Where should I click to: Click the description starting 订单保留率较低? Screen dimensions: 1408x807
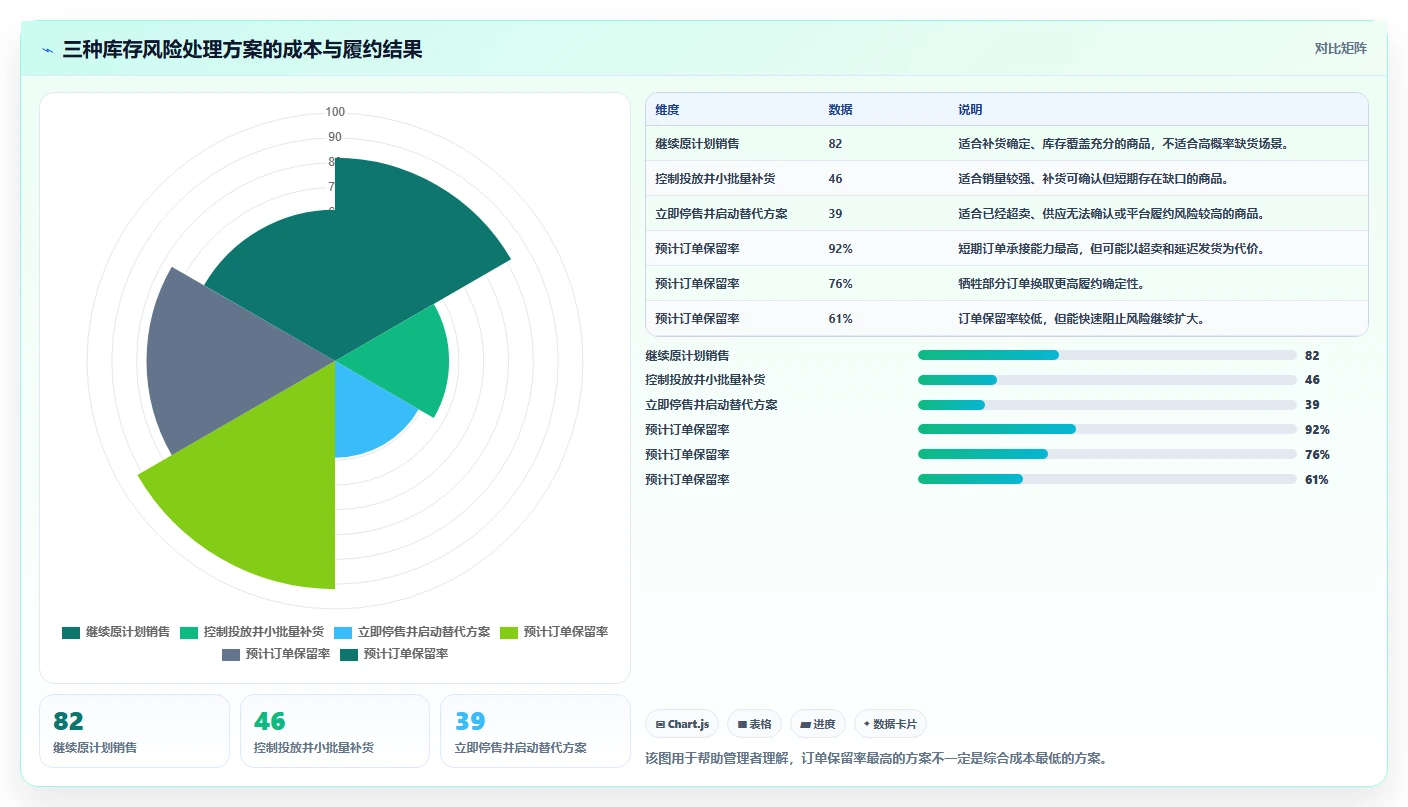1081,319
